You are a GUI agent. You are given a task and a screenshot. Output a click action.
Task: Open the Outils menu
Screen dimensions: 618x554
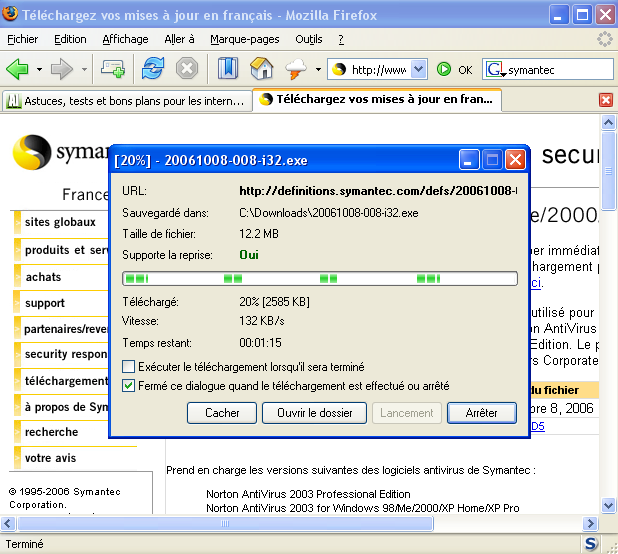click(x=309, y=39)
